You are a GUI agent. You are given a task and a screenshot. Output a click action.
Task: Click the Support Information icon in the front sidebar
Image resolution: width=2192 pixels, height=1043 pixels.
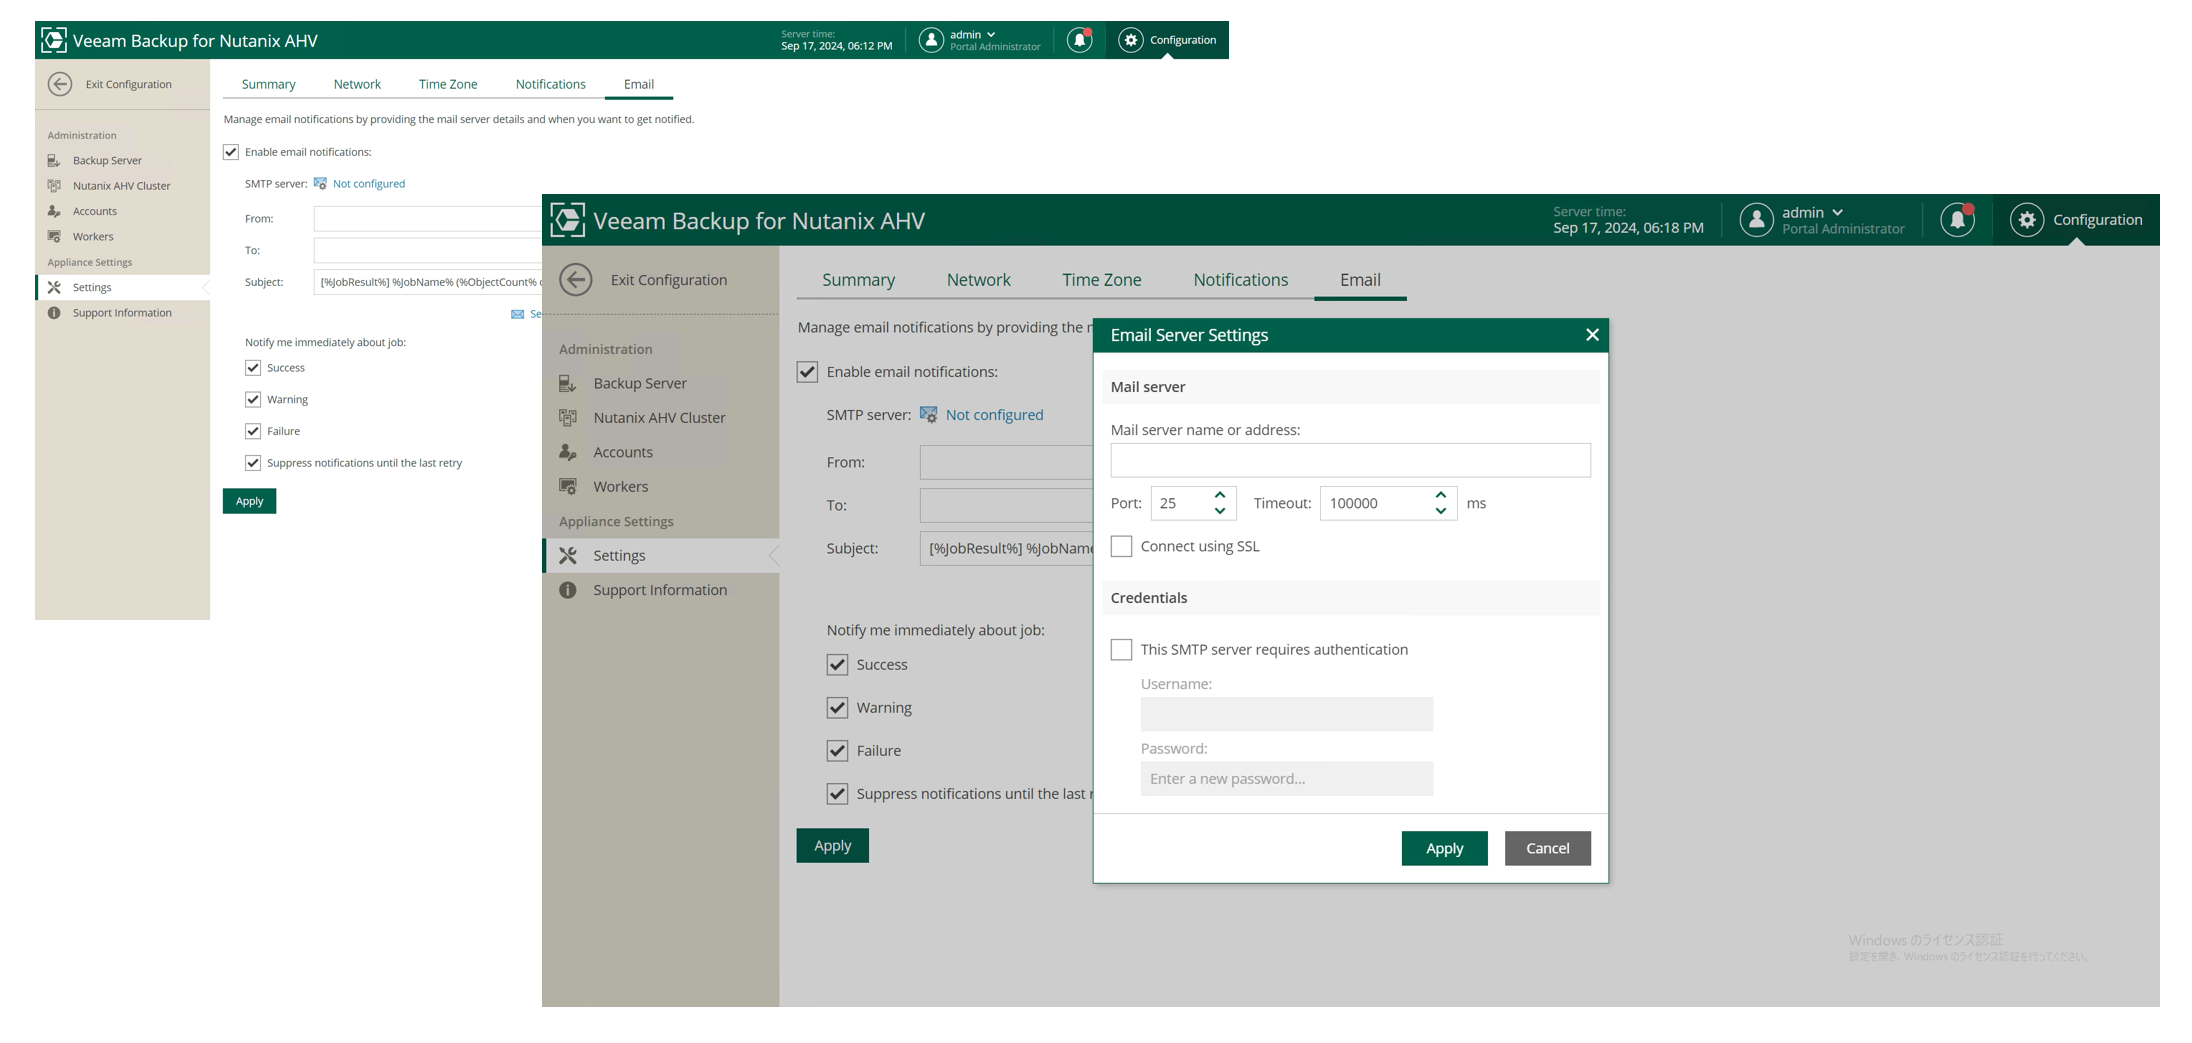click(568, 590)
